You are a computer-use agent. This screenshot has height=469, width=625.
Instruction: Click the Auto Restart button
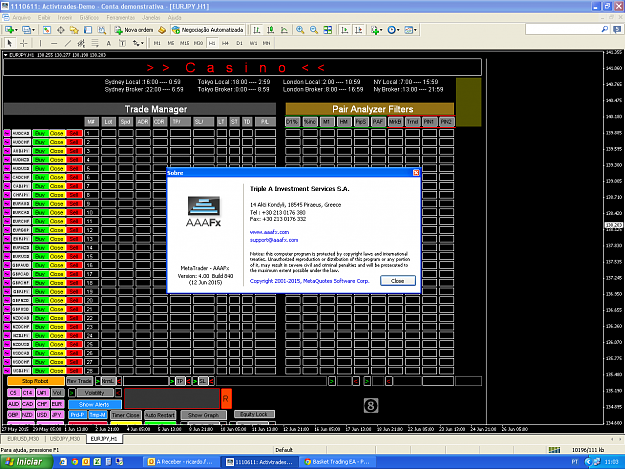pos(159,415)
